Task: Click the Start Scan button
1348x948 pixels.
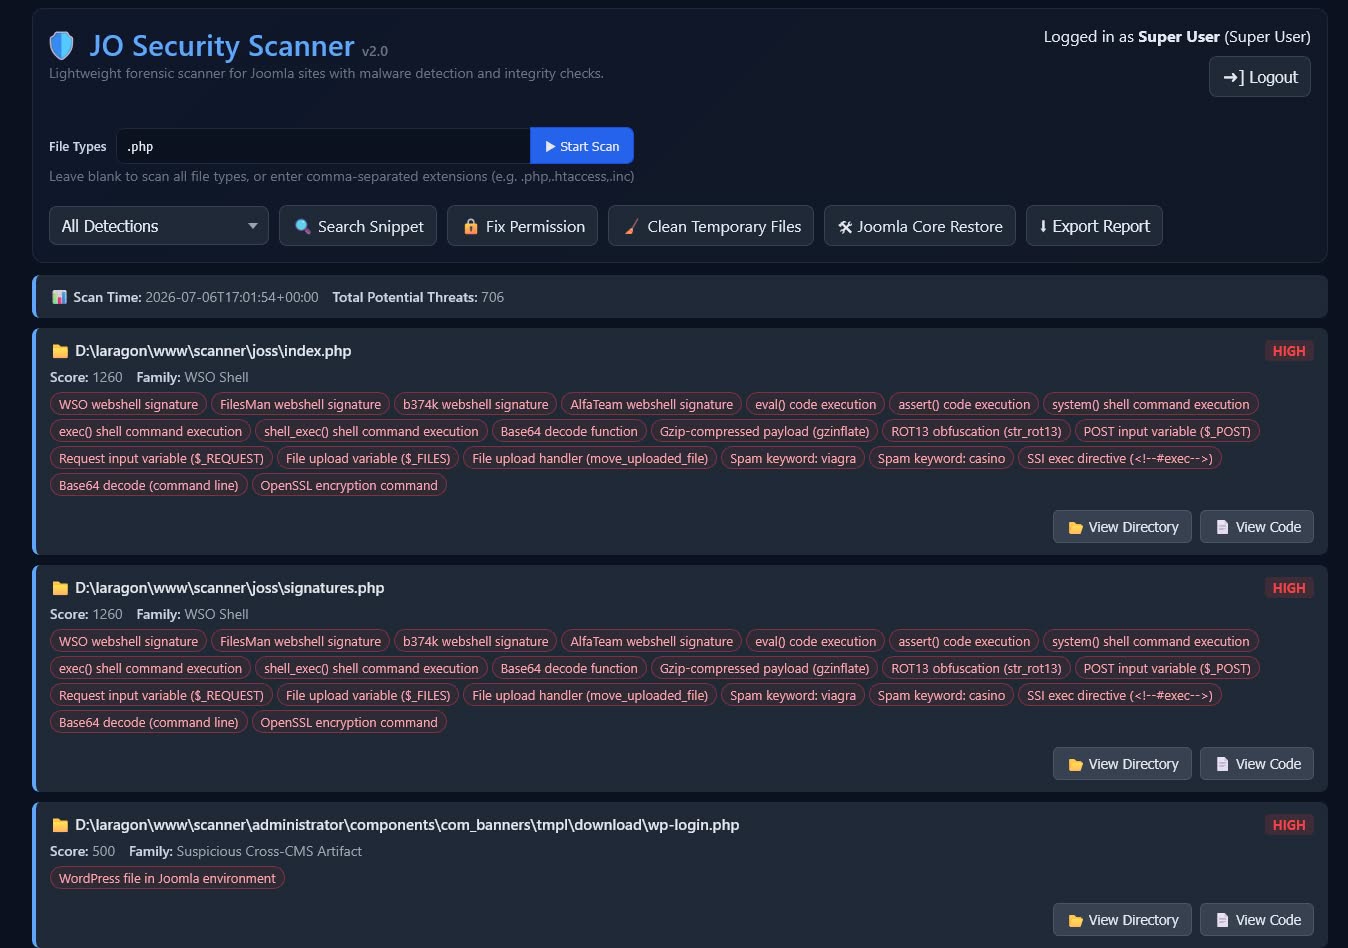Action: coord(582,146)
